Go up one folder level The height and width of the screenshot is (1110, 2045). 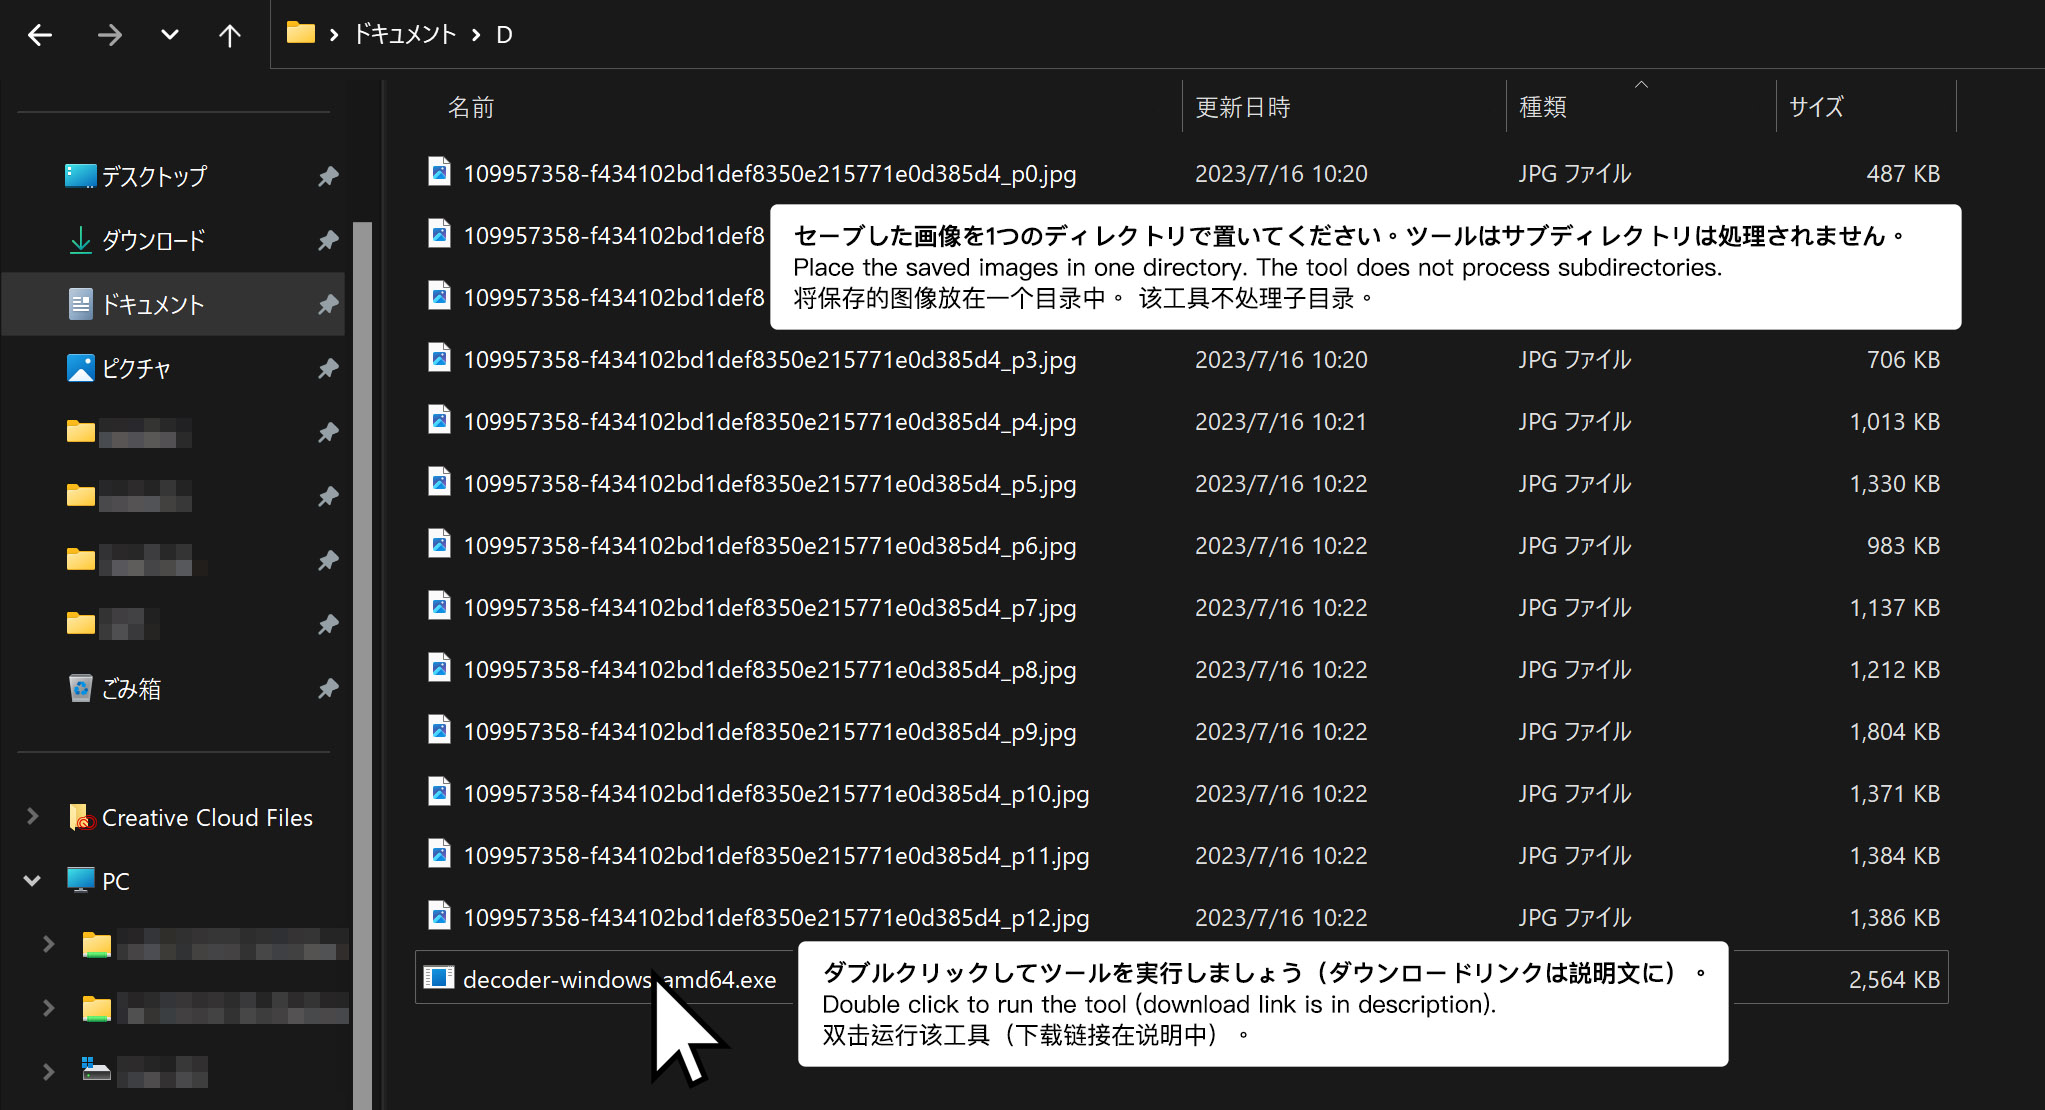pyautogui.click(x=230, y=35)
